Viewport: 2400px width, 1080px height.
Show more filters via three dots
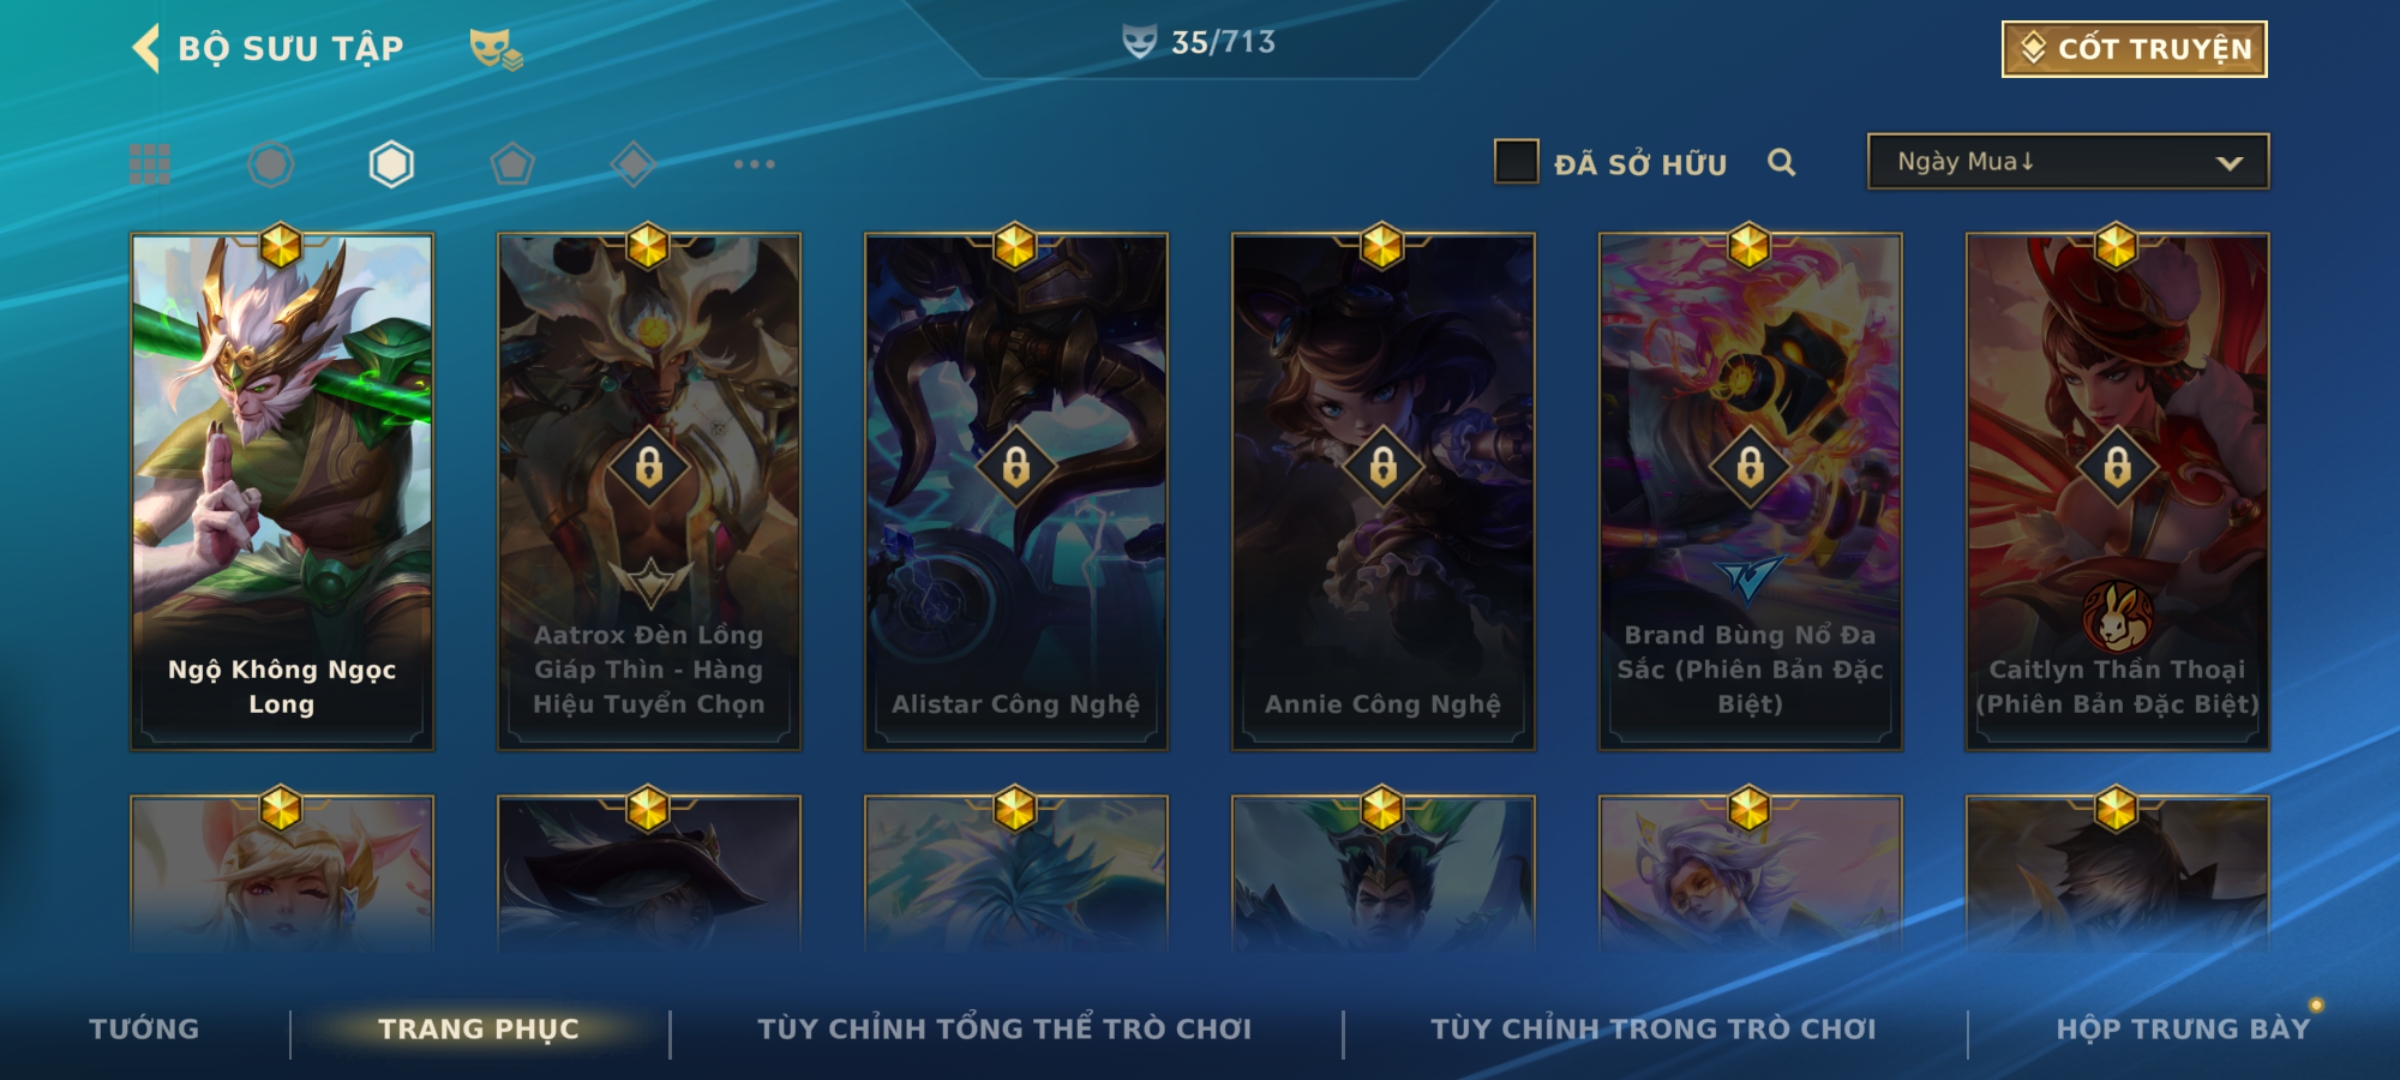coord(754,164)
